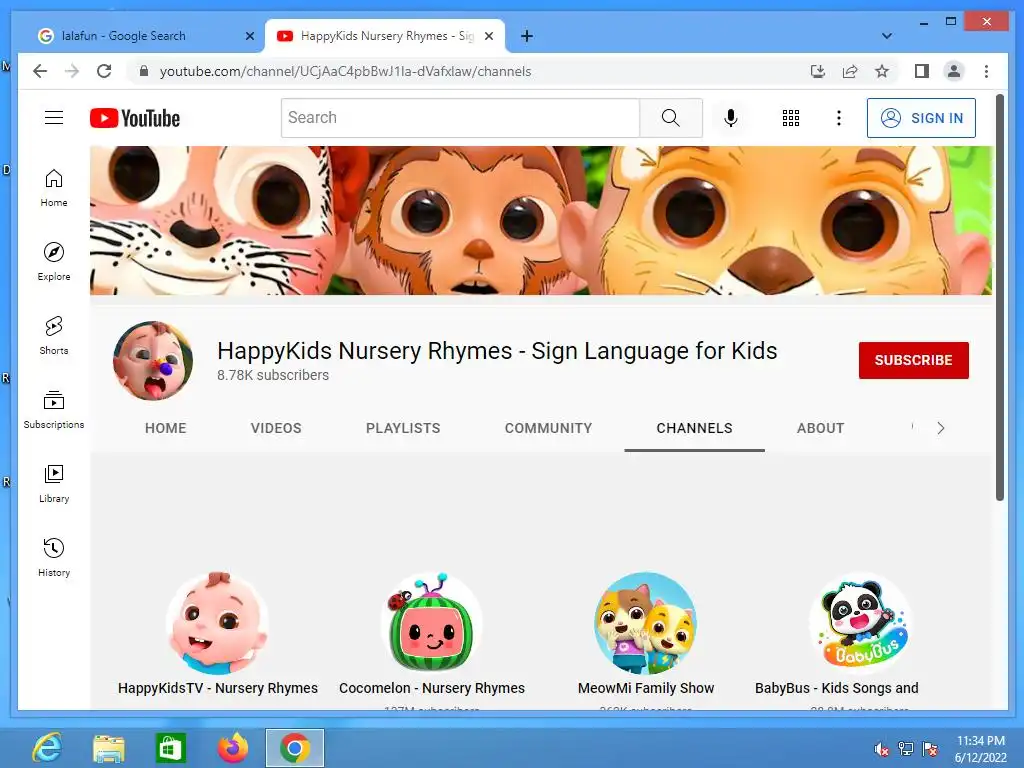Viewport: 1024px width, 768px height.
Task: Open Windows Store from the taskbar
Action: click(x=170, y=748)
